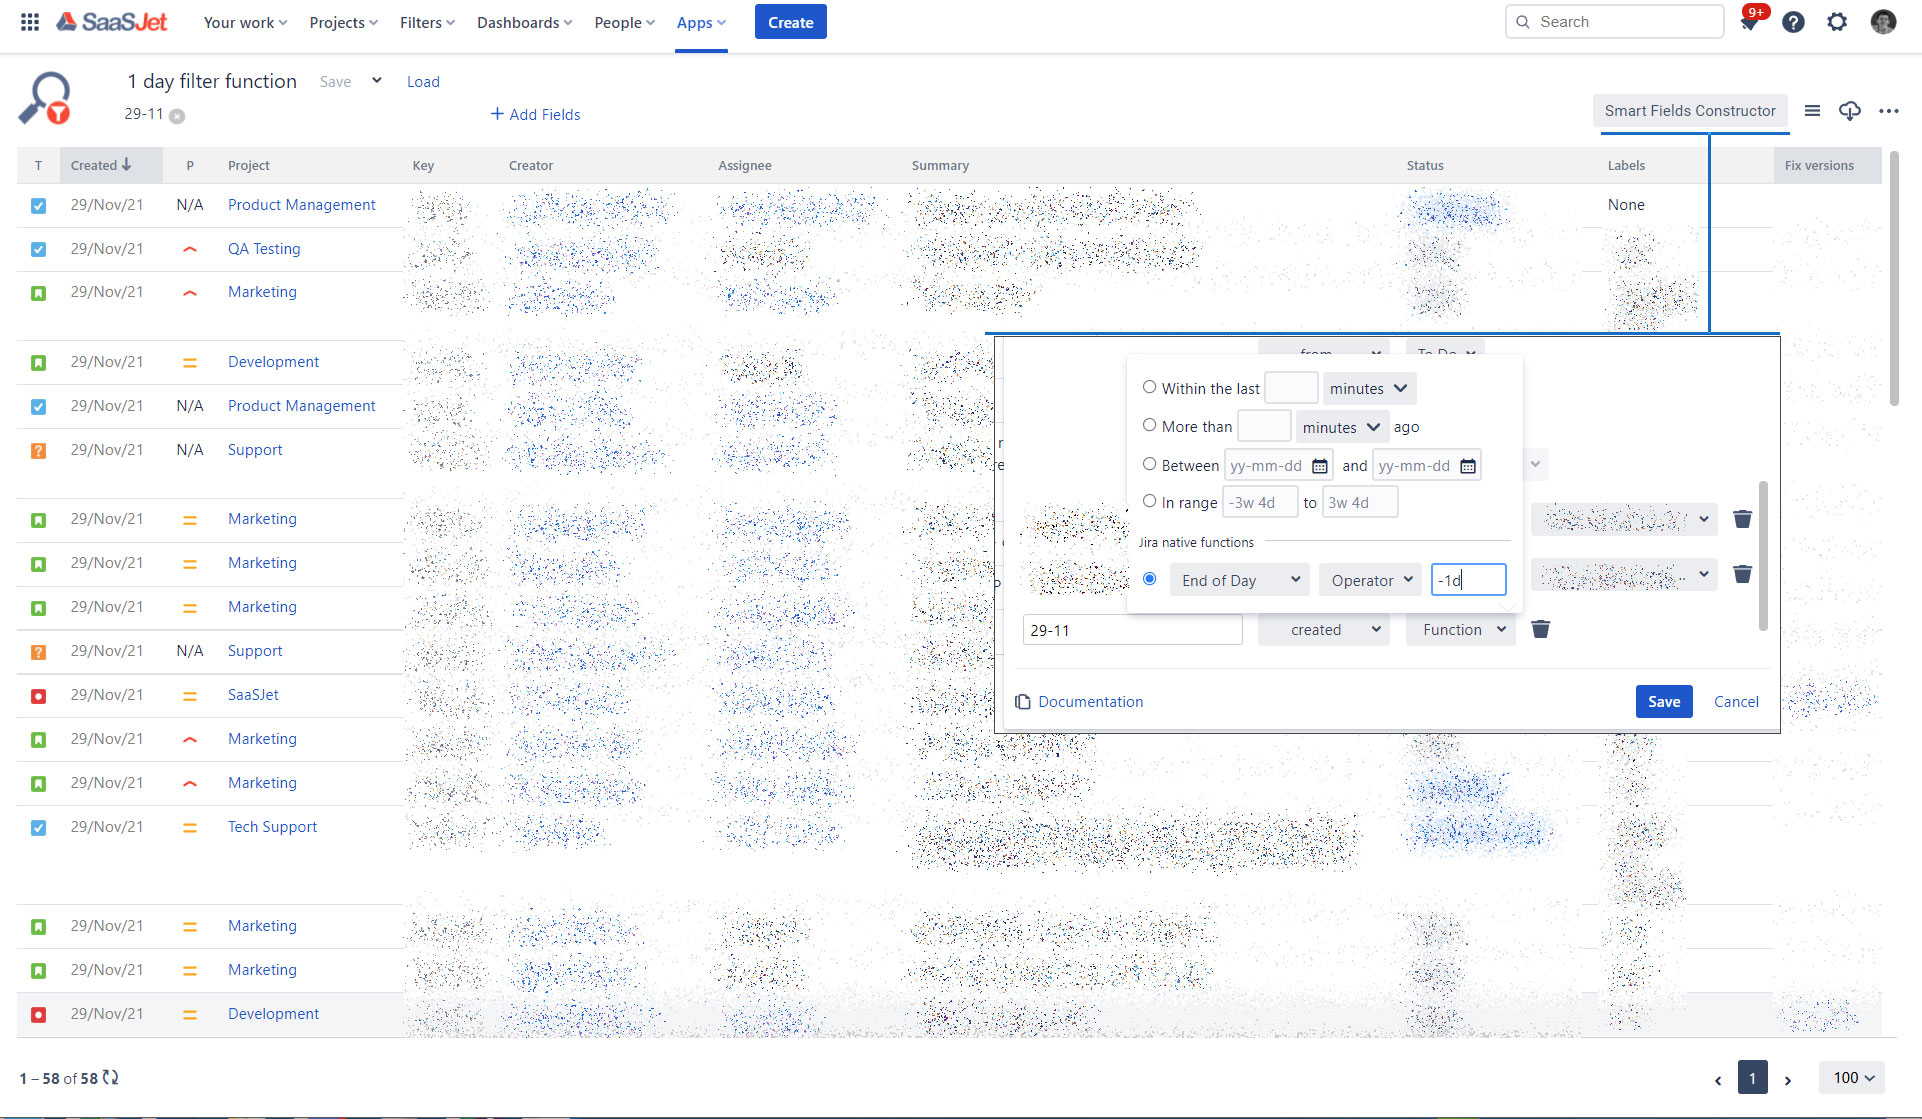Expand the Operator dropdown
This screenshot has width=1922, height=1119.
1370,580
